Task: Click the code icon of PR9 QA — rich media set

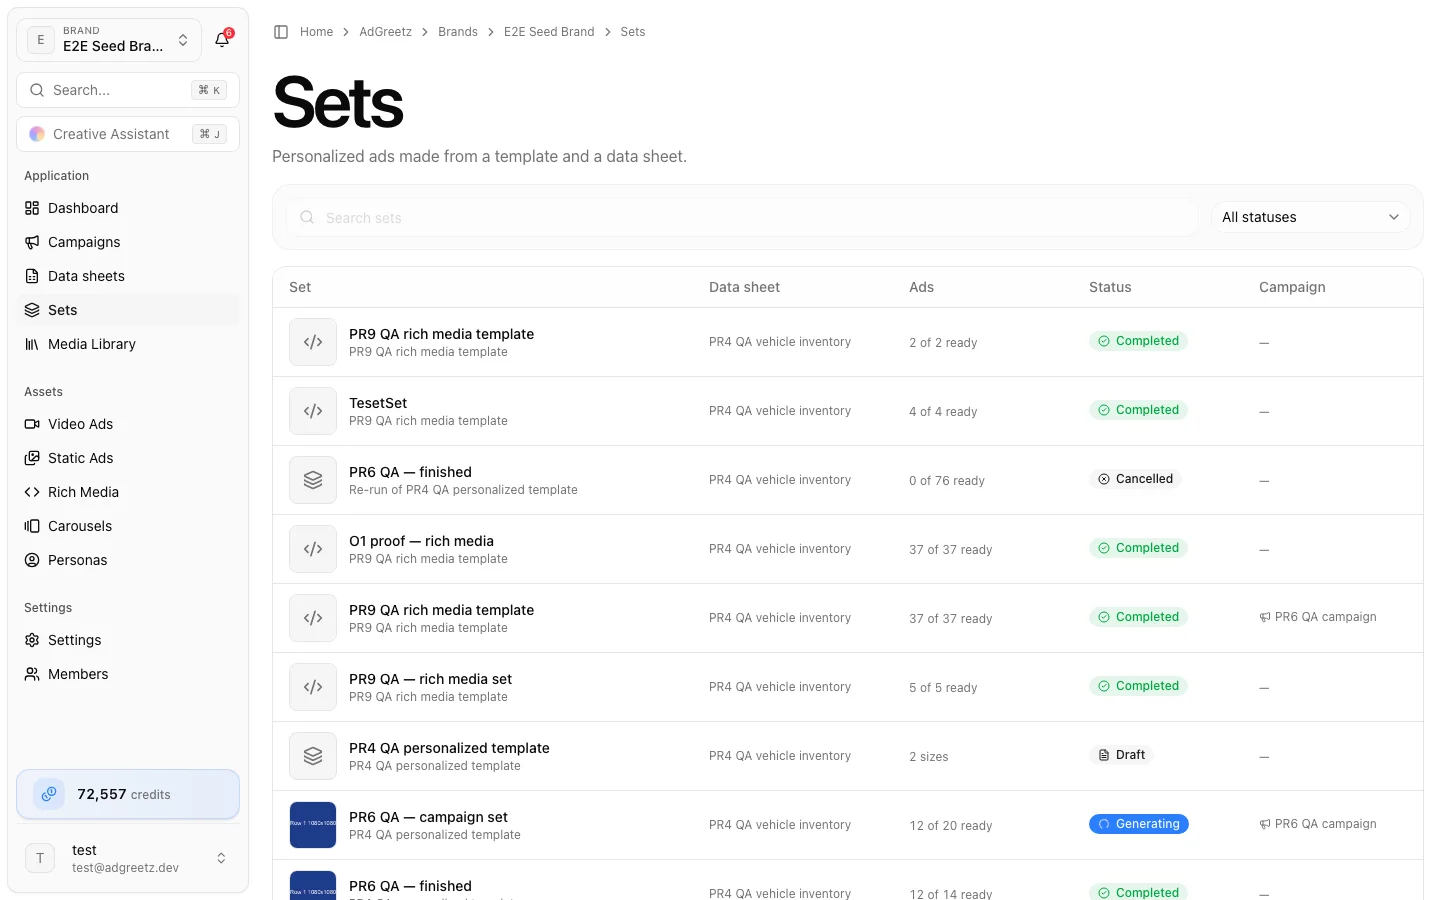Action: (x=313, y=687)
